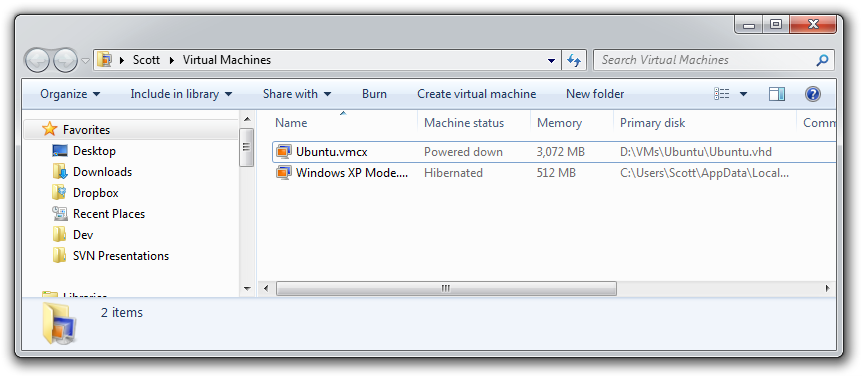Click the horizontal scrollbar thumb
Image resolution: width=862 pixels, height=376 pixels.
coord(446,288)
